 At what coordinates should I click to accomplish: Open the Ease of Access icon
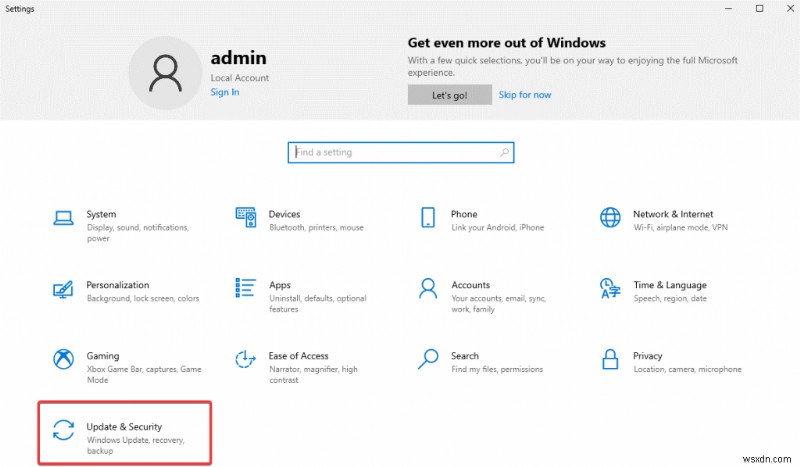coord(245,359)
